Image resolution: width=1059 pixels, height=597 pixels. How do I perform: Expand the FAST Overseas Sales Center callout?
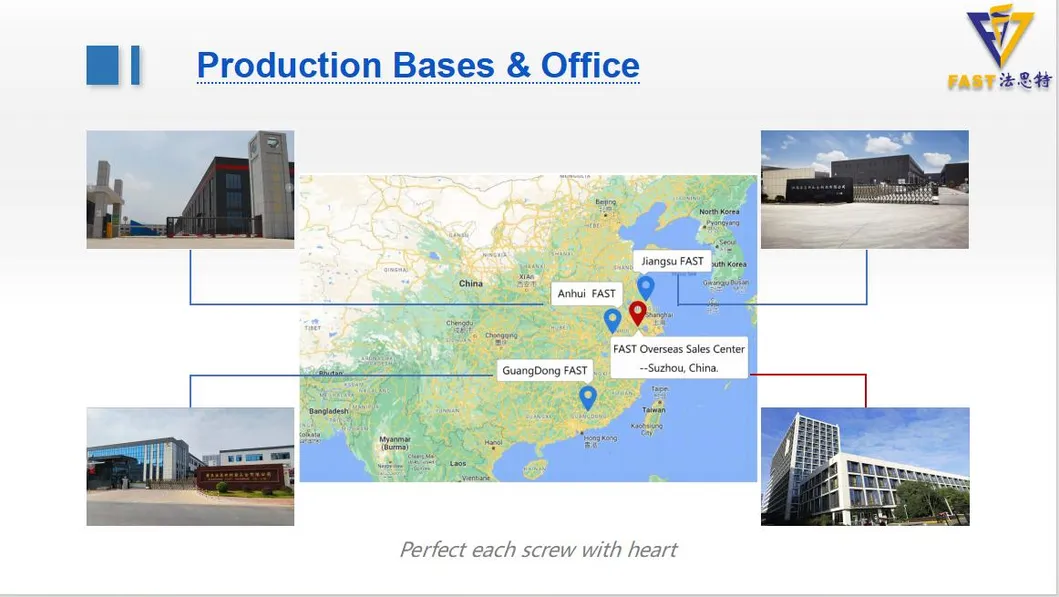click(x=678, y=356)
